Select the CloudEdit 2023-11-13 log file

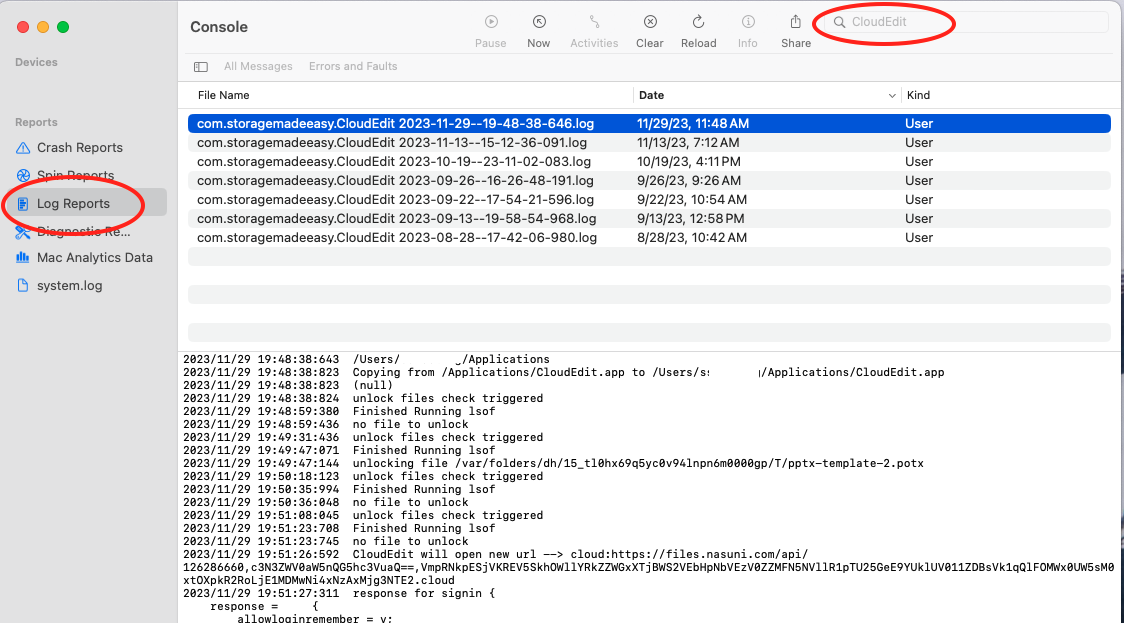(392, 143)
